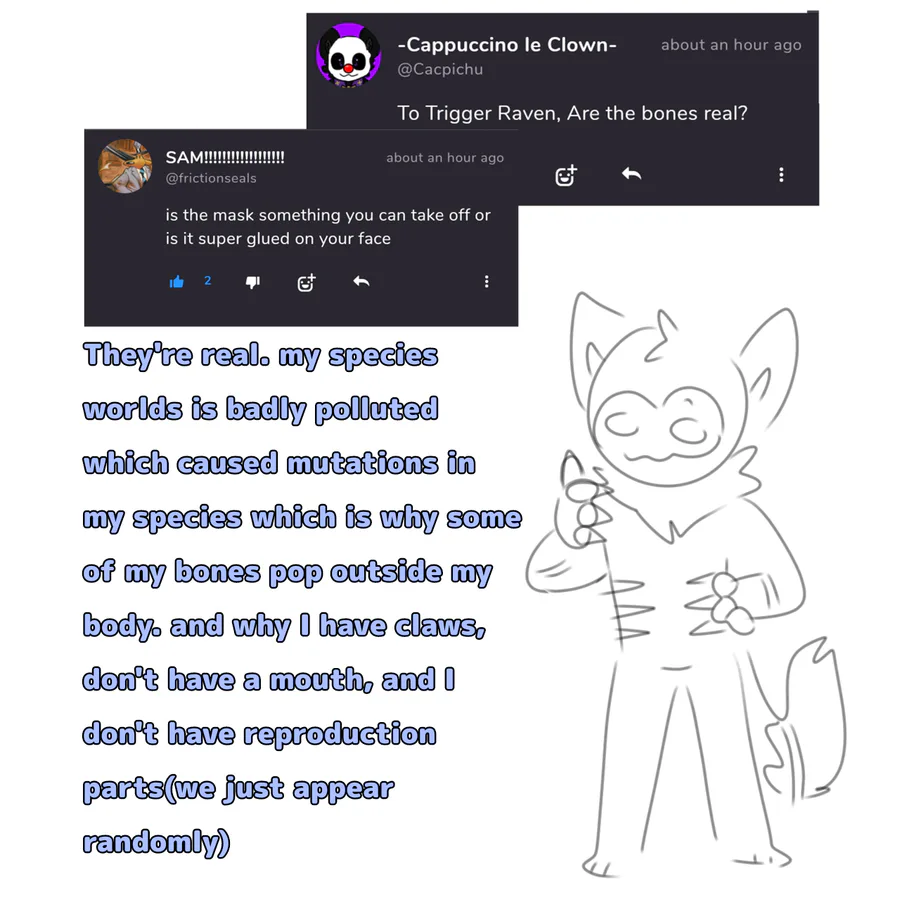The image size is (900, 900).
Task: Open the three-dot menu on SAM's comment
Action: (x=487, y=281)
